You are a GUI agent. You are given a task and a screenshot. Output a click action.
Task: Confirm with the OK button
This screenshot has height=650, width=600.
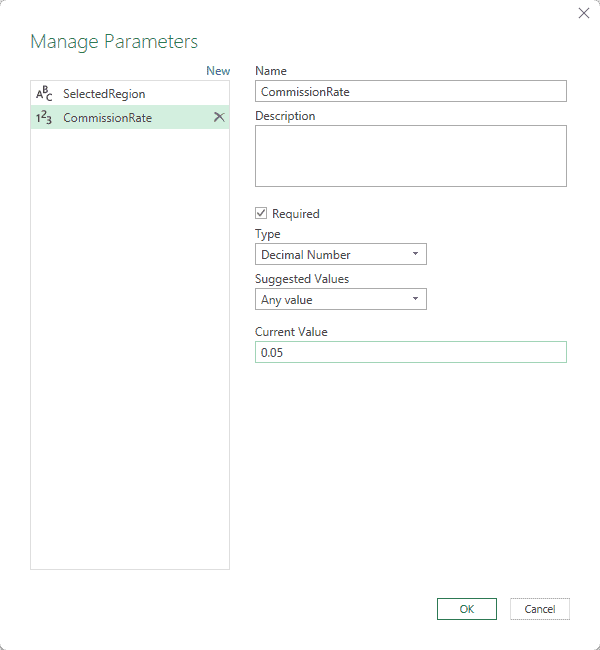pyautogui.click(x=466, y=609)
